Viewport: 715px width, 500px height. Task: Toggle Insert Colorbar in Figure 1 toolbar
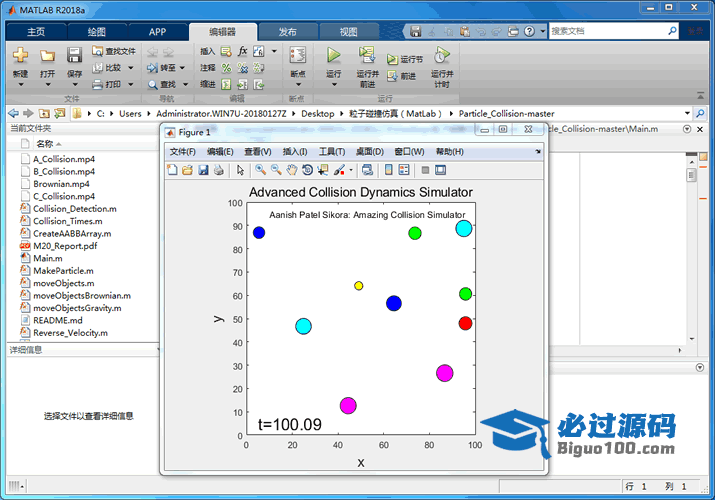coord(389,170)
